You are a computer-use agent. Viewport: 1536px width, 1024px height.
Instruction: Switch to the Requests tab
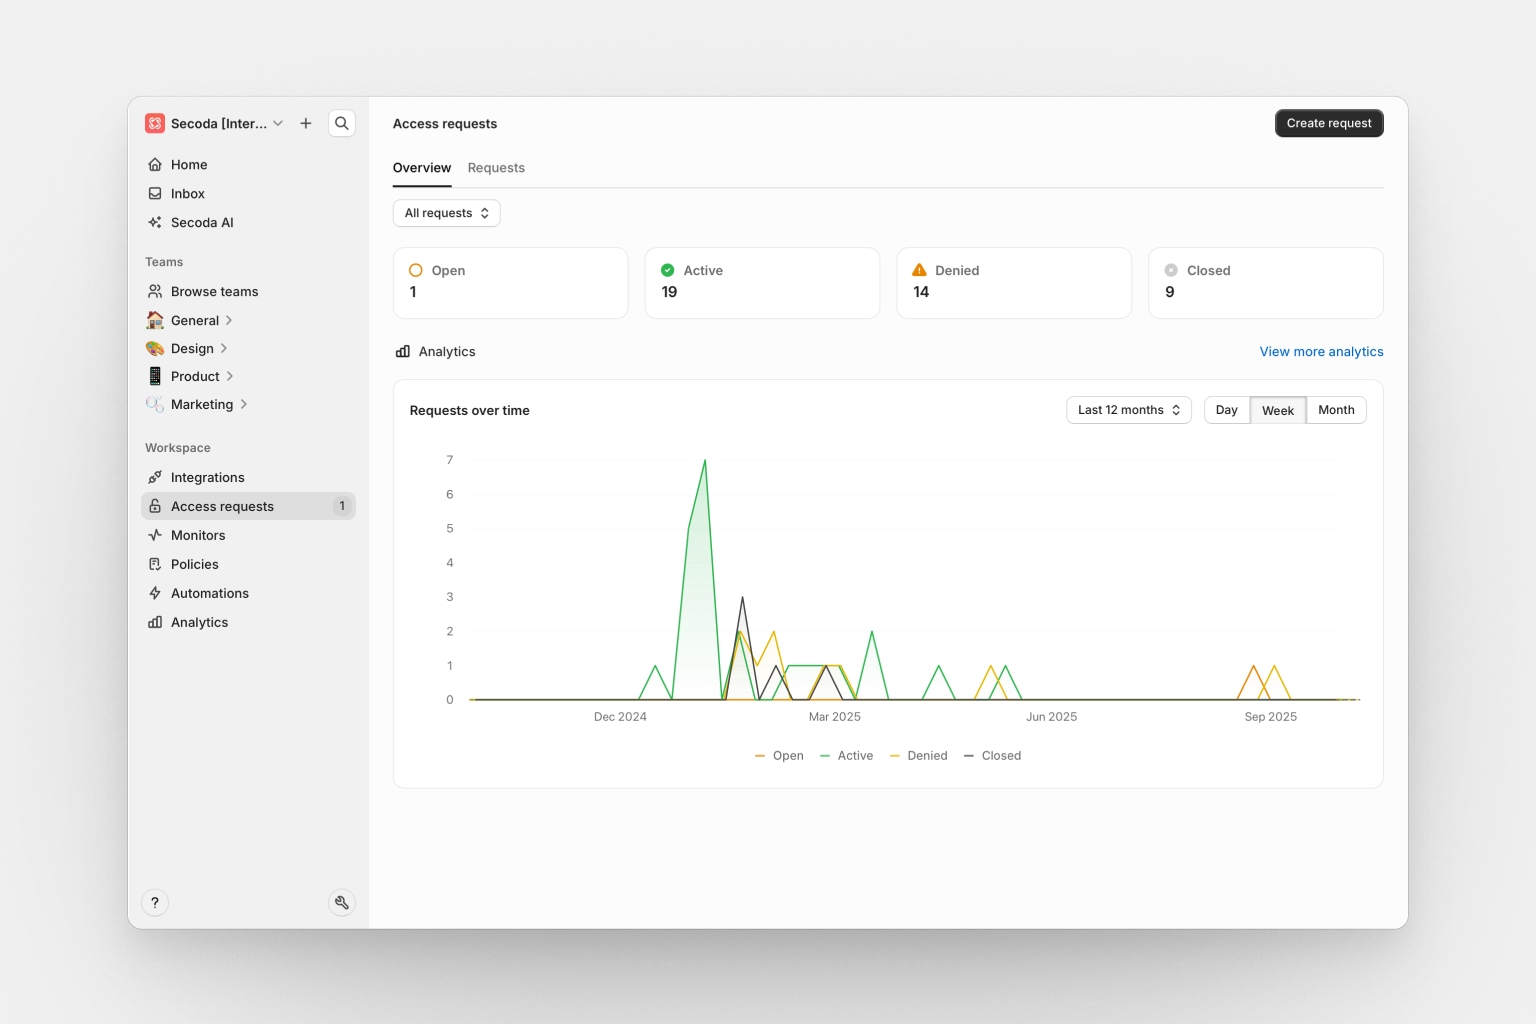pos(496,168)
